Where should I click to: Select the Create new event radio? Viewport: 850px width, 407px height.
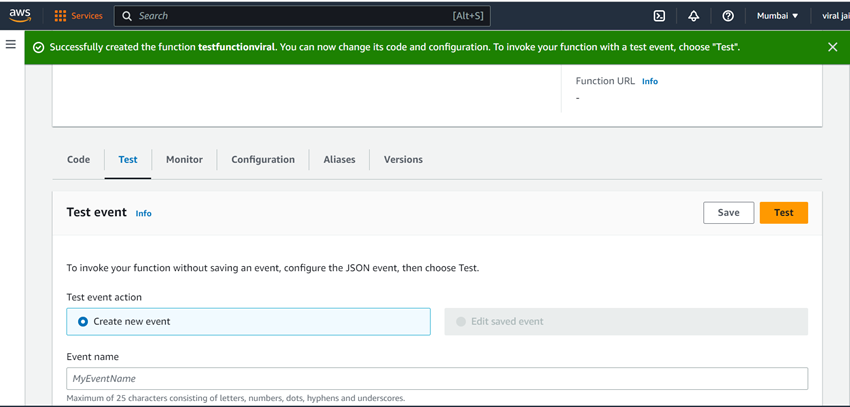83,321
